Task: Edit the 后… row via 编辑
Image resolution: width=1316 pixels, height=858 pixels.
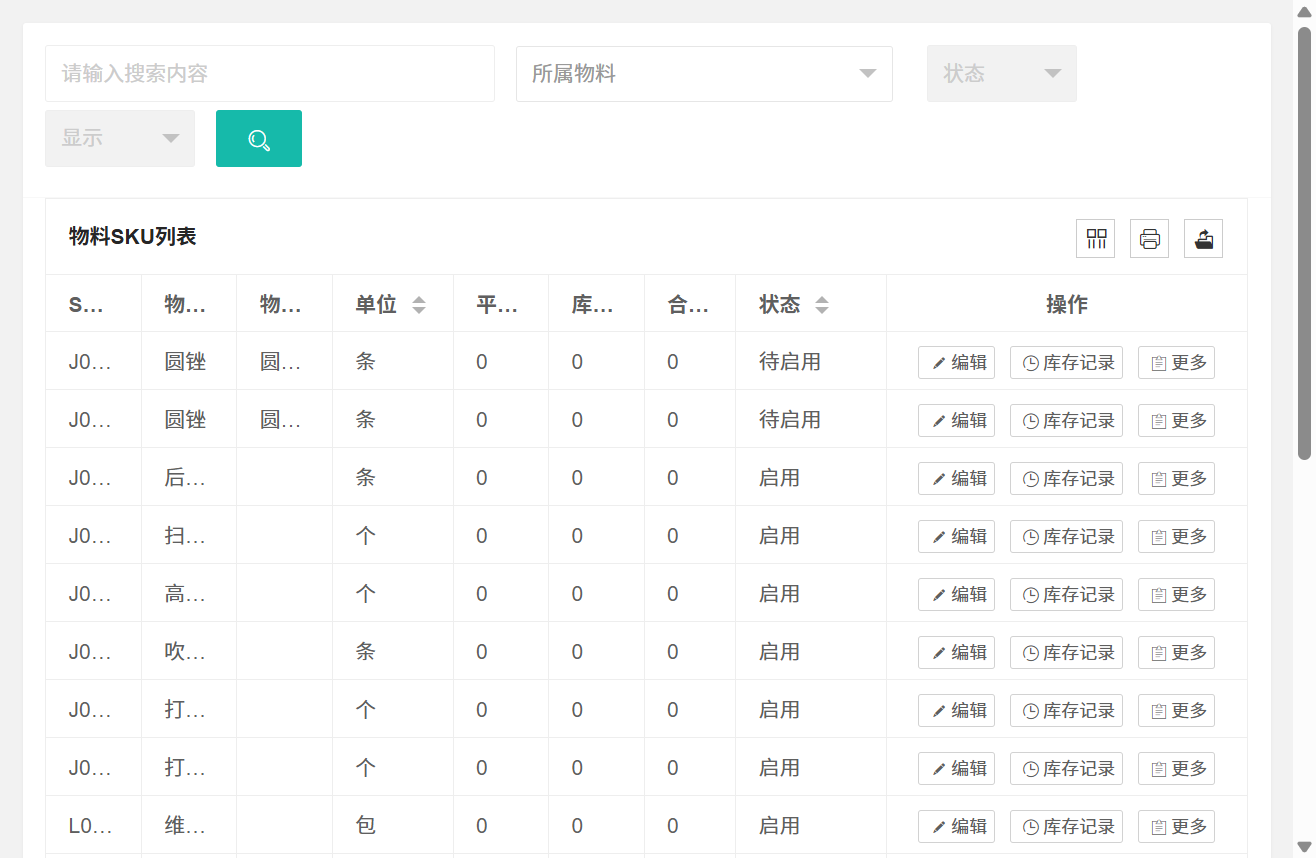Action: click(x=956, y=478)
